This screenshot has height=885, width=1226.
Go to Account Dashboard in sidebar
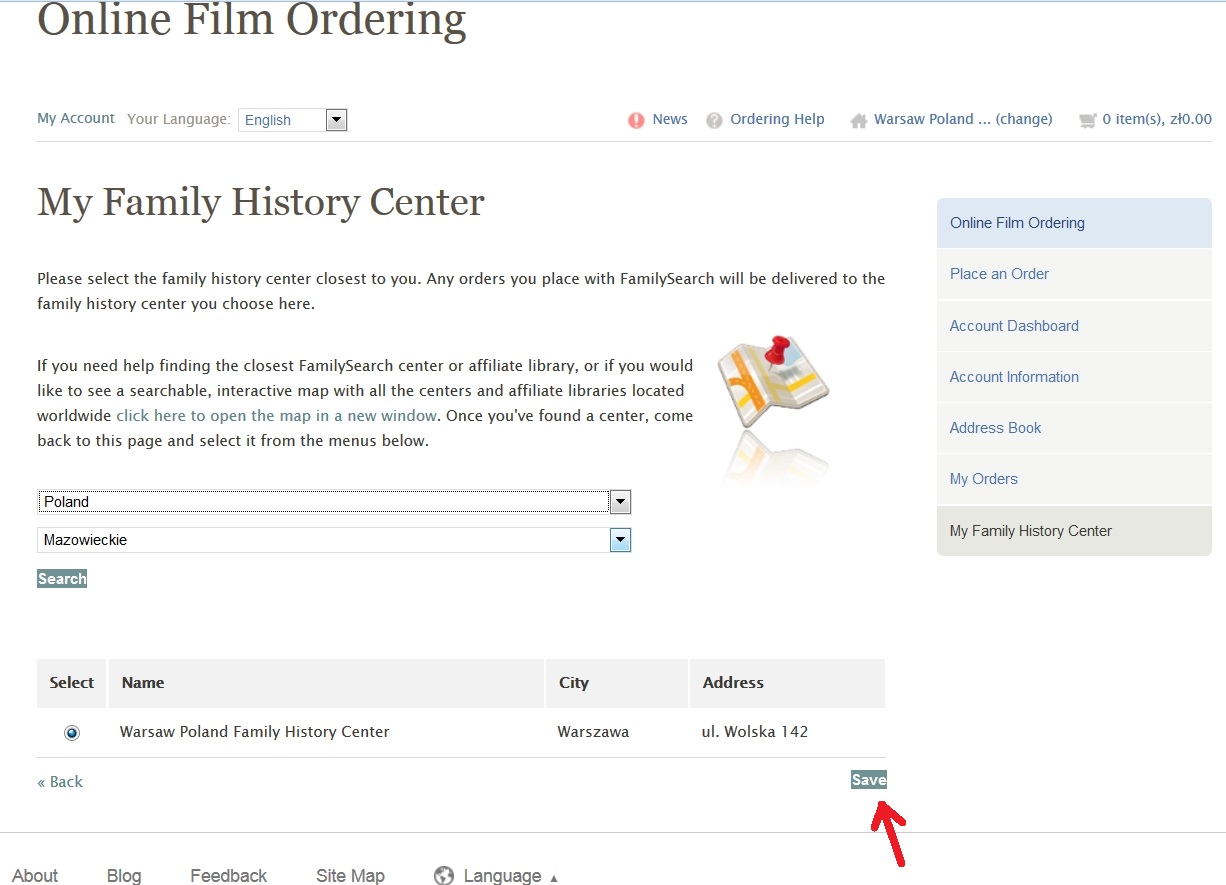[x=1014, y=326]
